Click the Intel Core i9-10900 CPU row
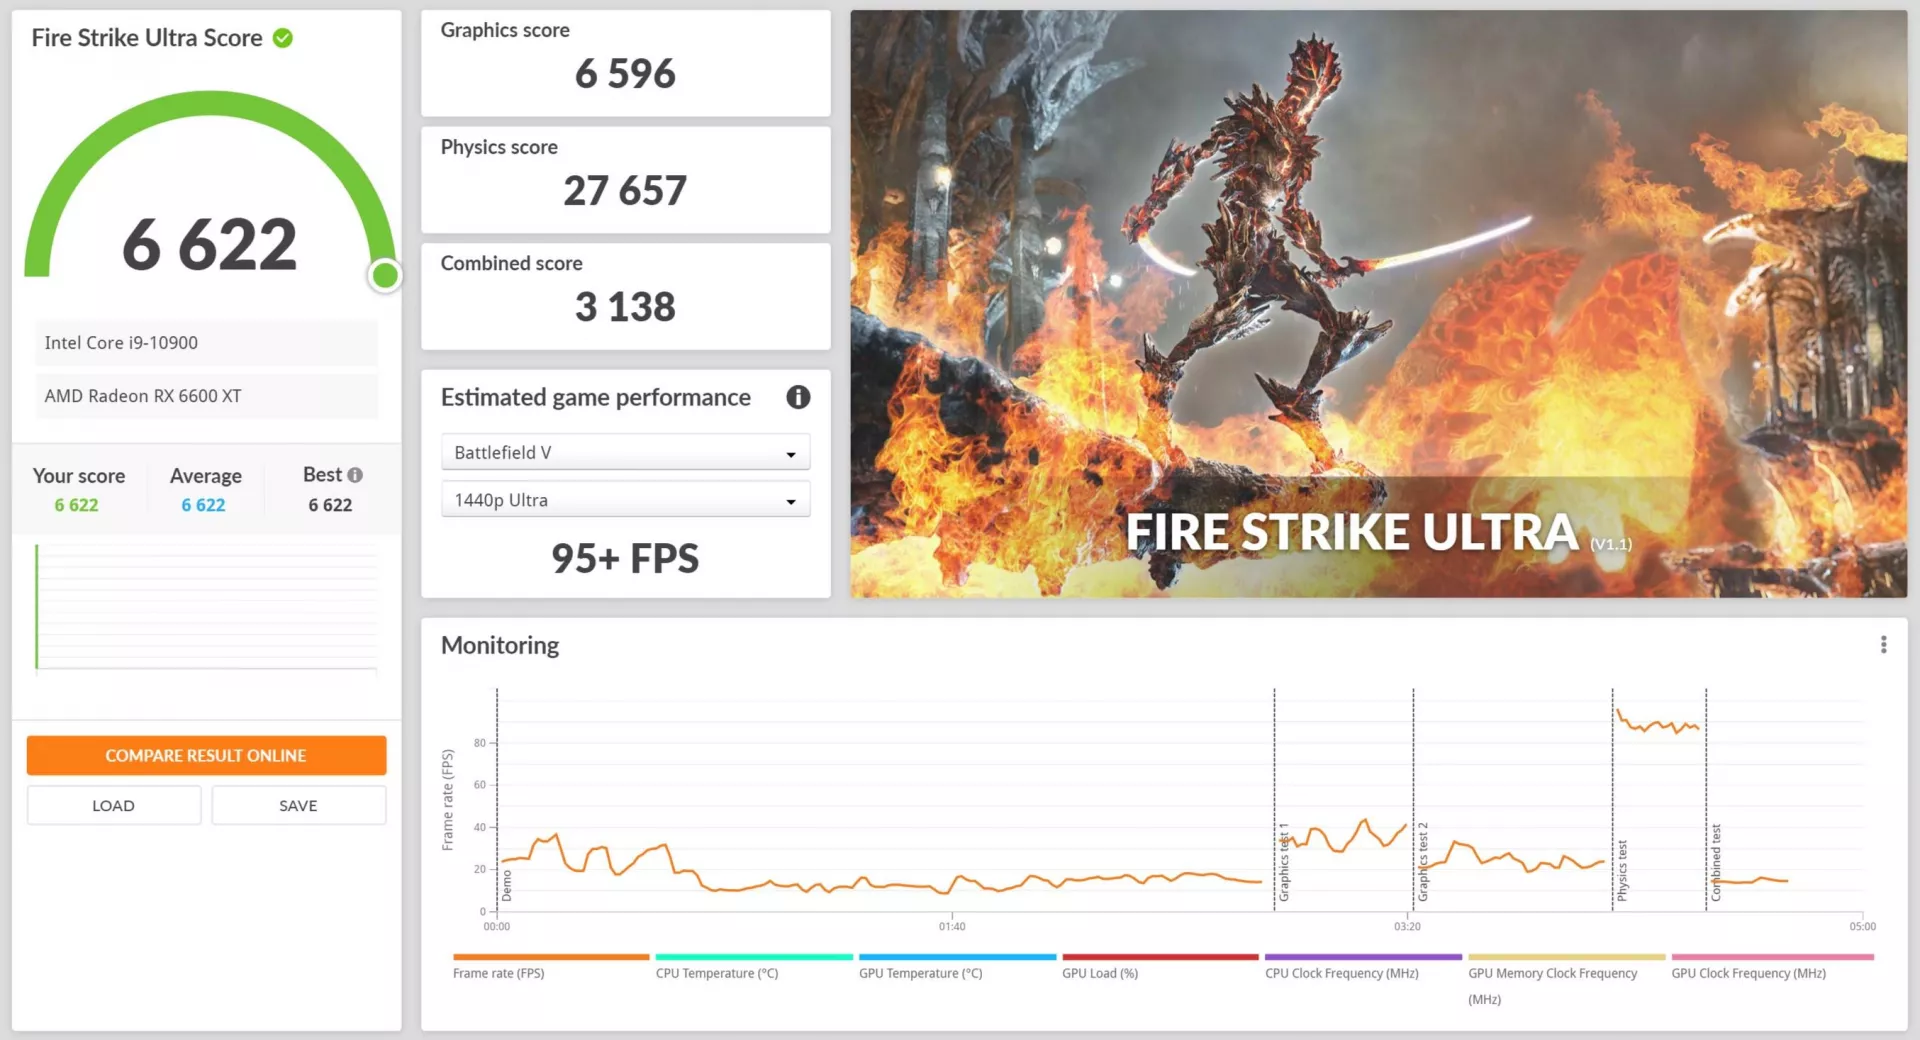The height and width of the screenshot is (1040, 1920). (206, 343)
